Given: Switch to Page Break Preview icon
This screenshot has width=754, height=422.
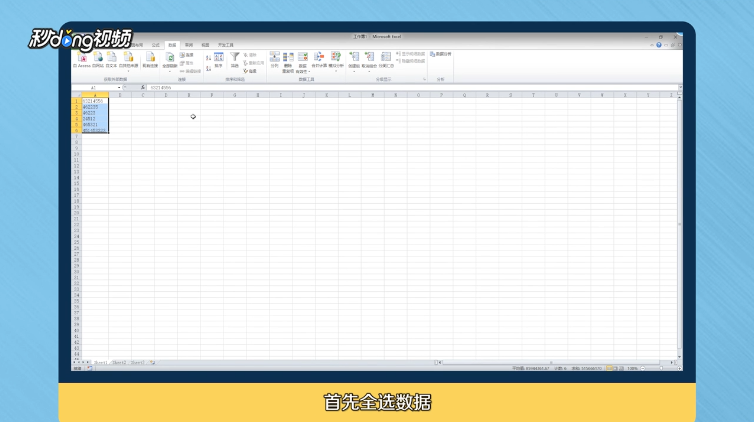Looking at the screenshot, I should point(621,368).
